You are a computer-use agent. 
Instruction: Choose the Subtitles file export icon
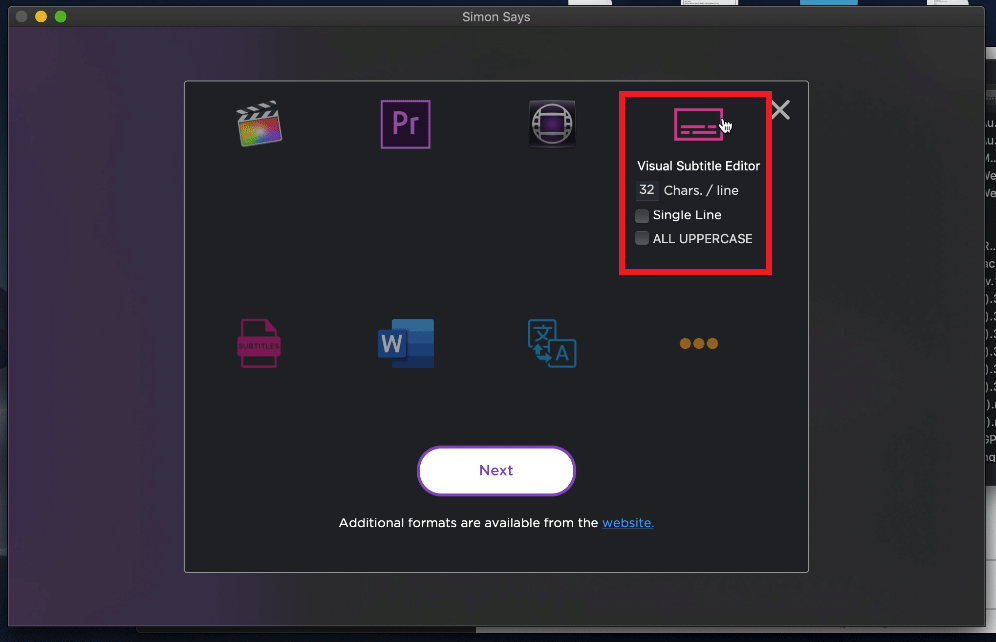point(259,344)
